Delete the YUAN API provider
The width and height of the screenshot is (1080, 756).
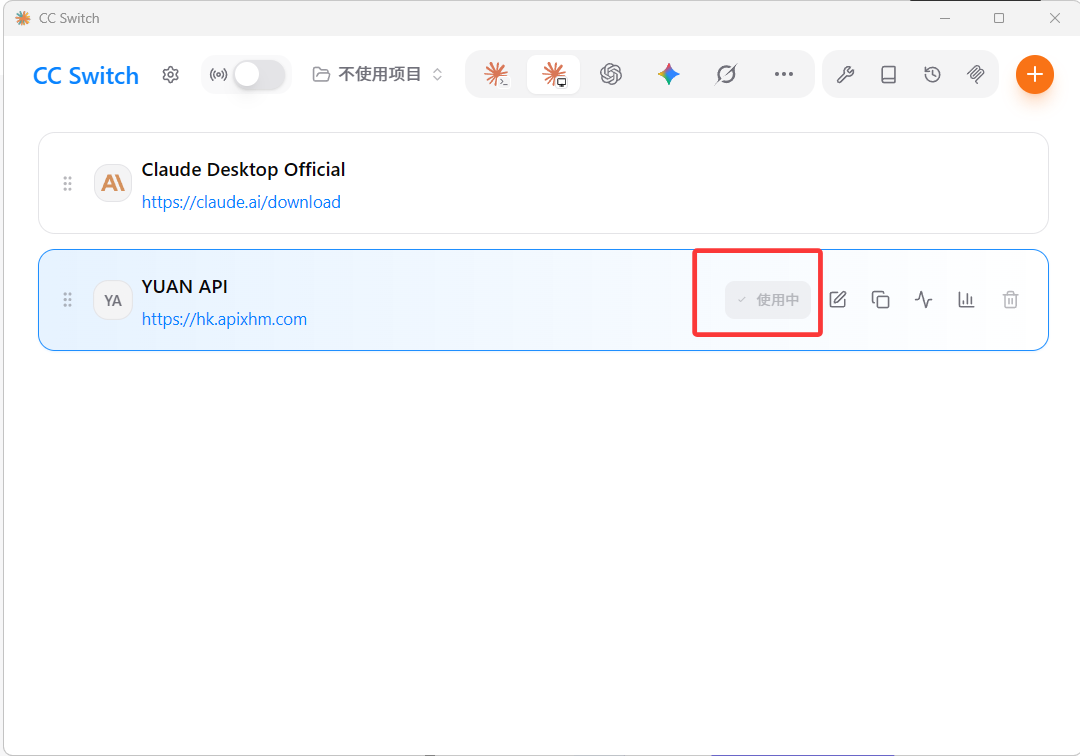1010,300
